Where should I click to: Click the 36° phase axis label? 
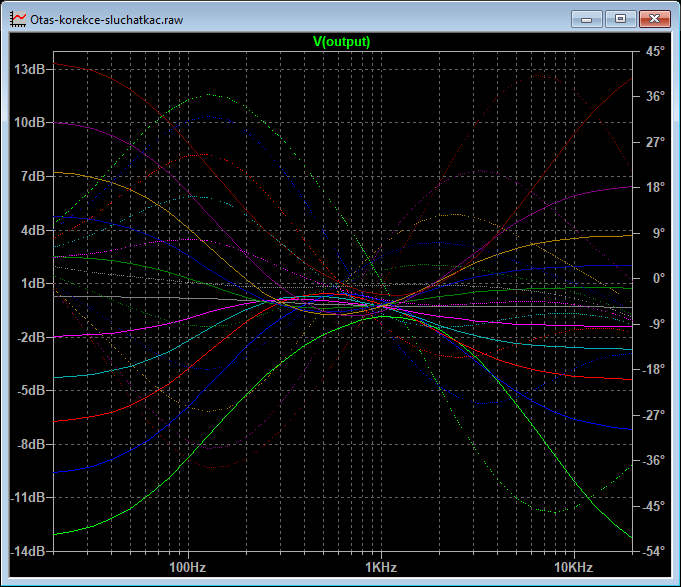(655, 96)
